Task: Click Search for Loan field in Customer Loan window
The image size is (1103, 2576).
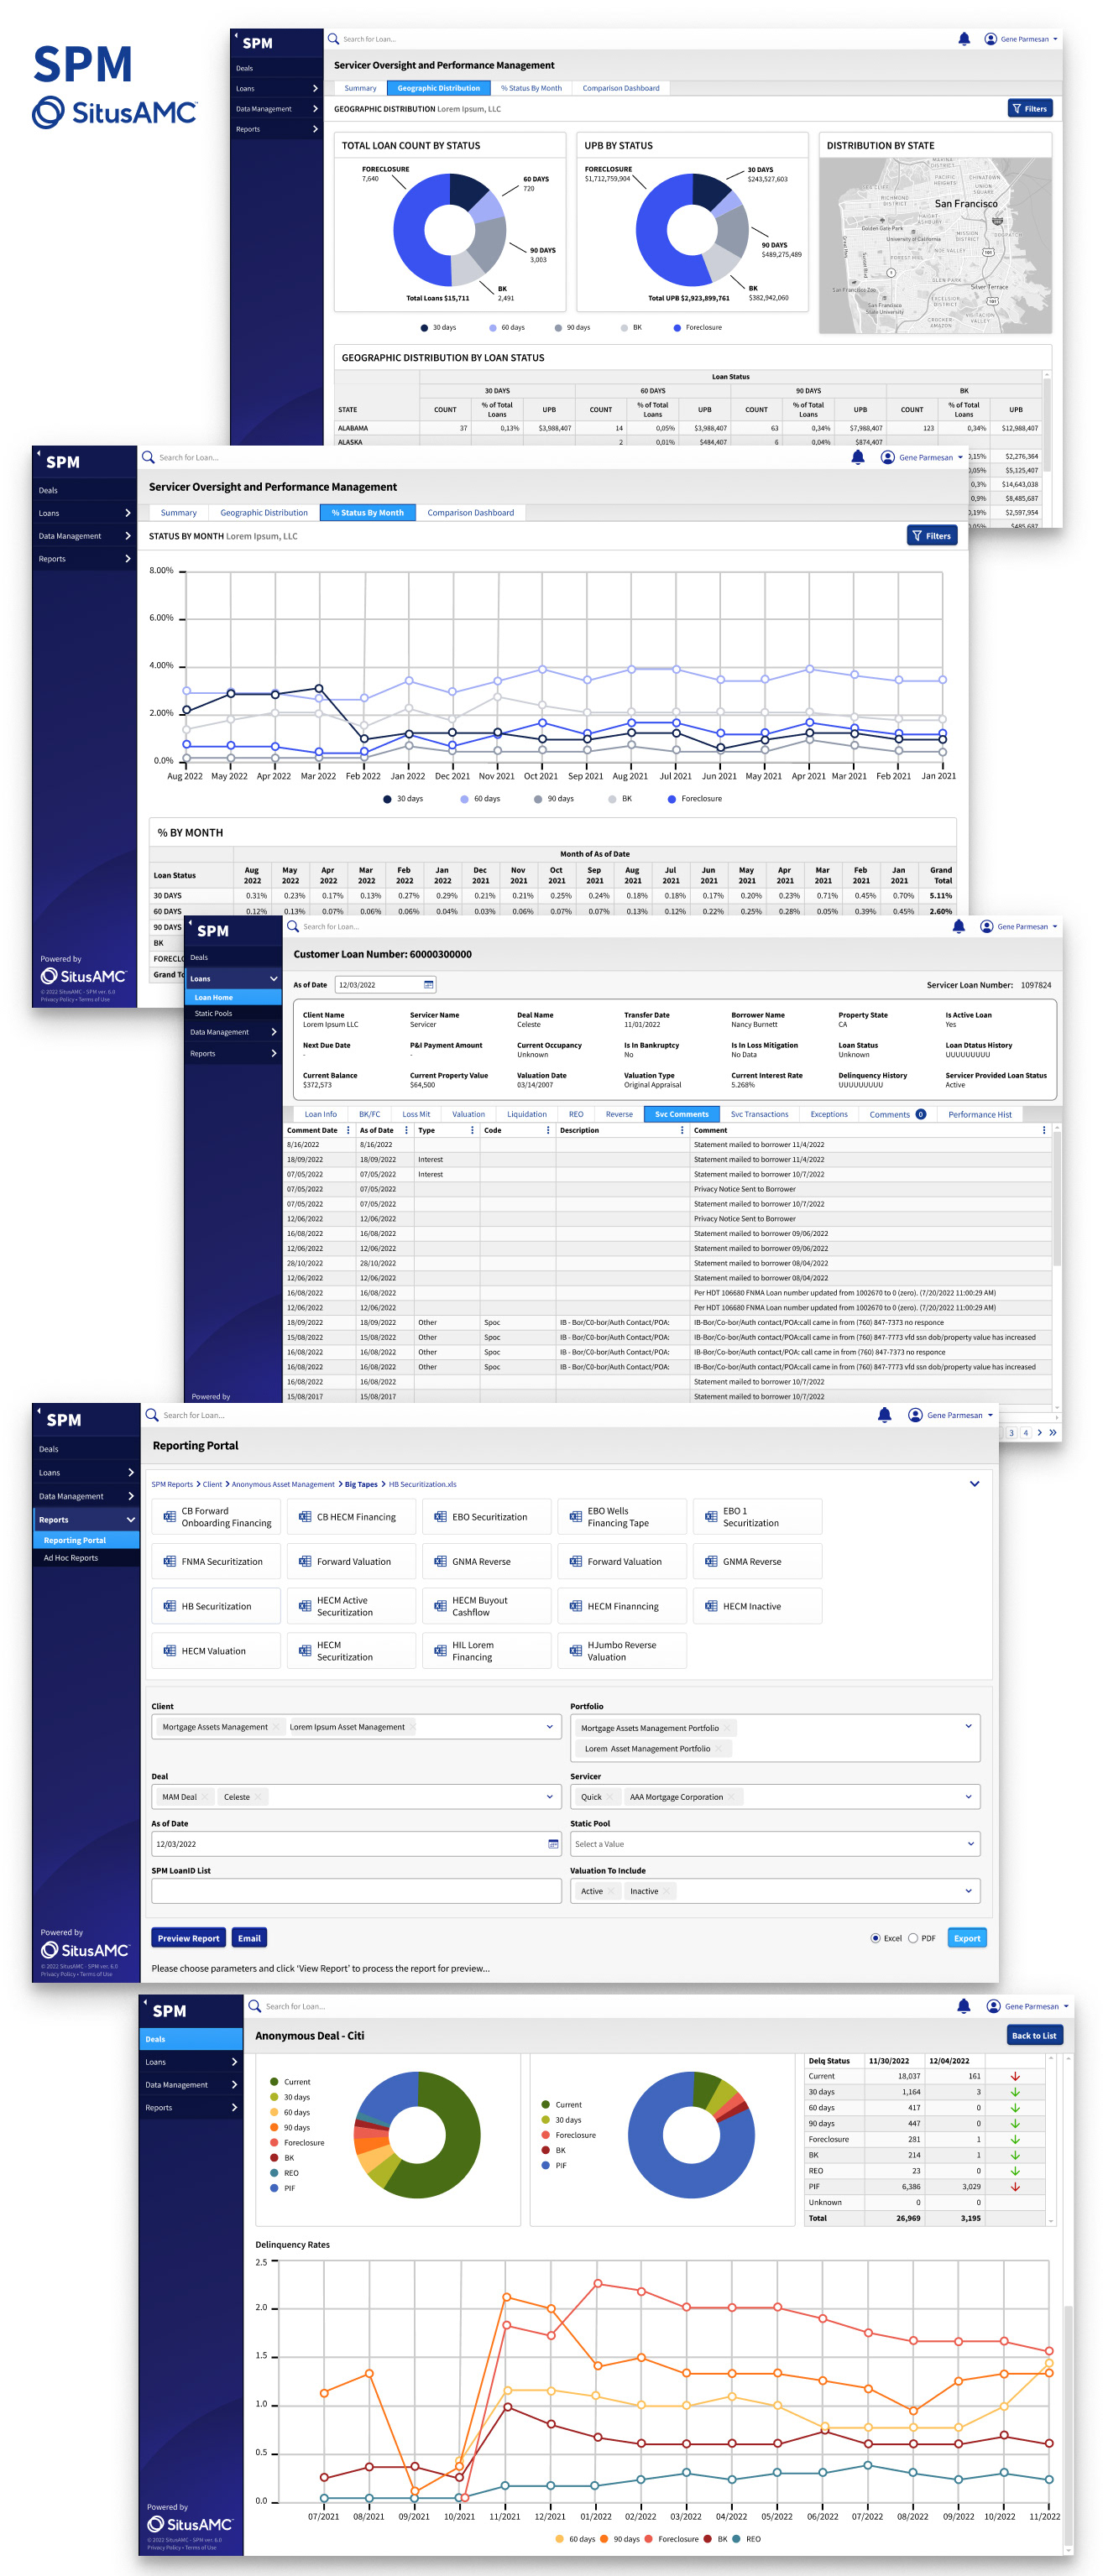Action: click(331, 926)
